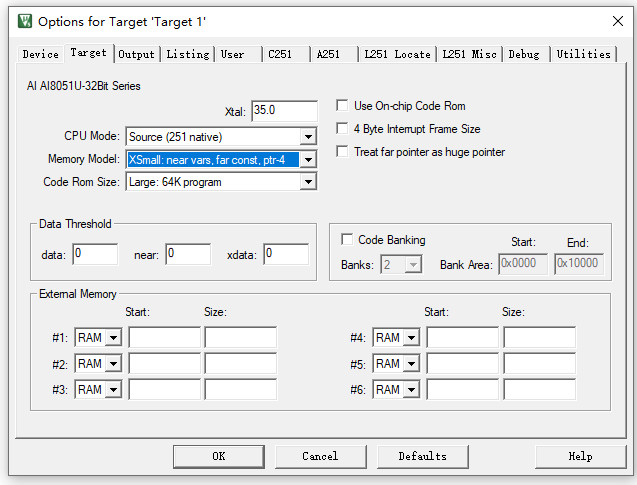This screenshot has height=485, width=637.
Task: Open the Help button
Action: pos(581,457)
